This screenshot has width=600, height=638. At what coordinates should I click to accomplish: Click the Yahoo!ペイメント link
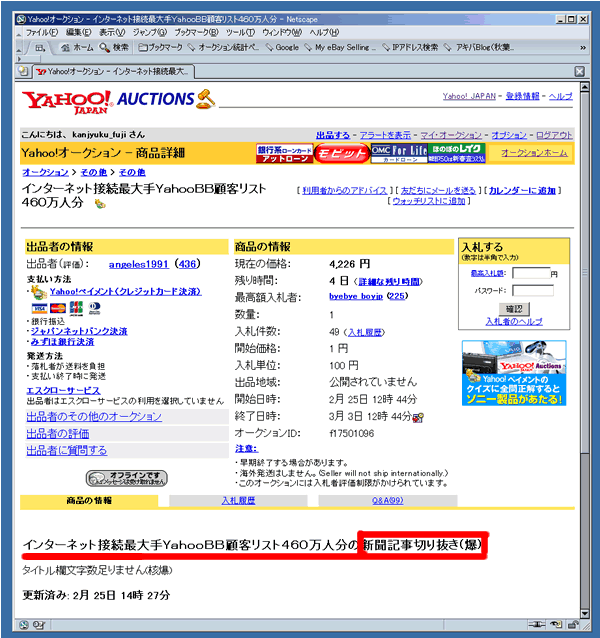[125, 292]
